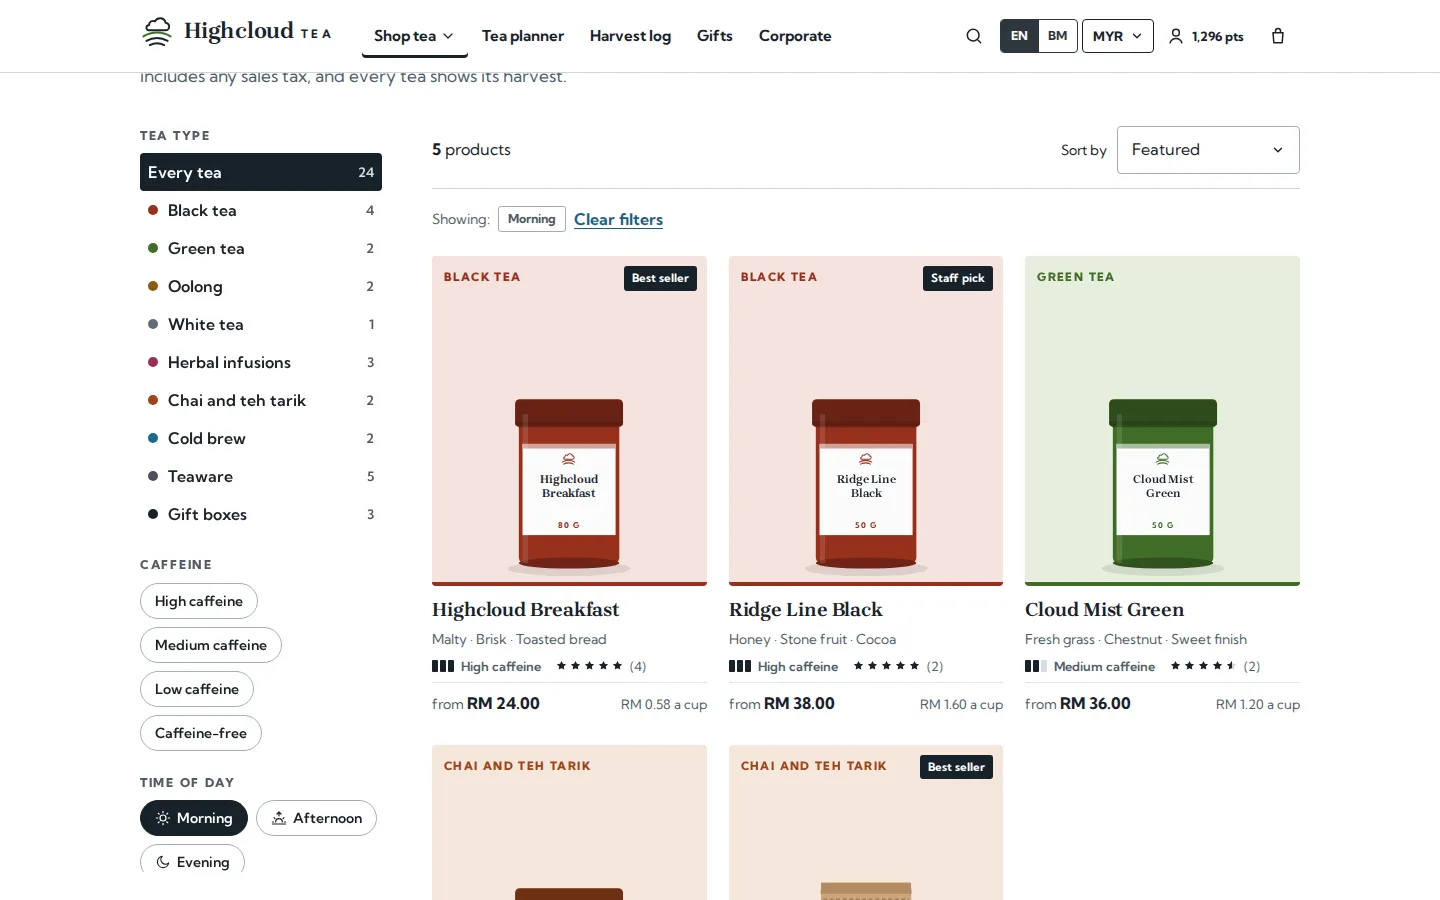Switch language to BM
1440x900 pixels.
pyautogui.click(x=1057, y=36)
